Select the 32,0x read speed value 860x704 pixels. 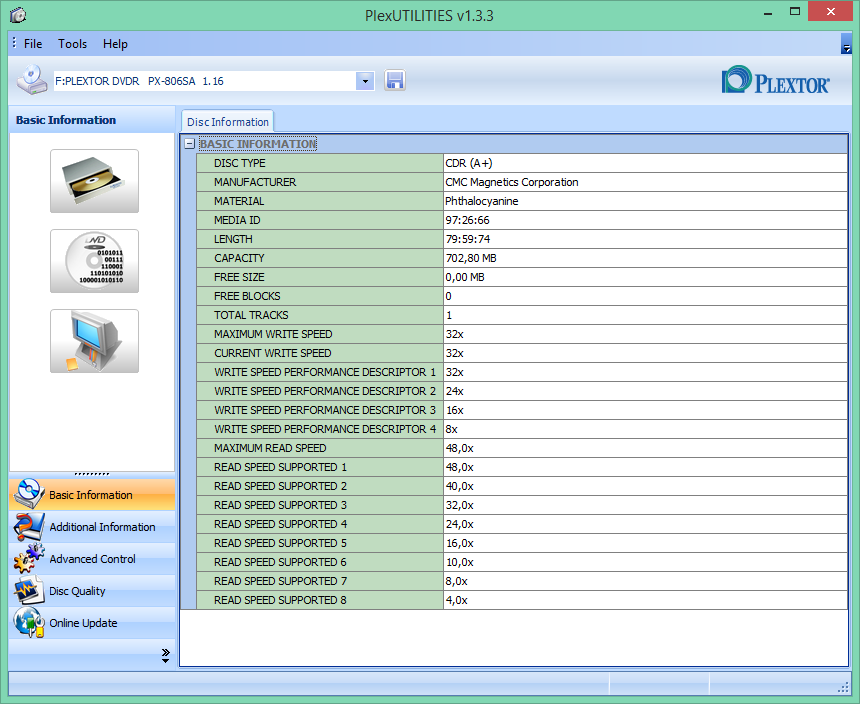(x=460, y=505)
